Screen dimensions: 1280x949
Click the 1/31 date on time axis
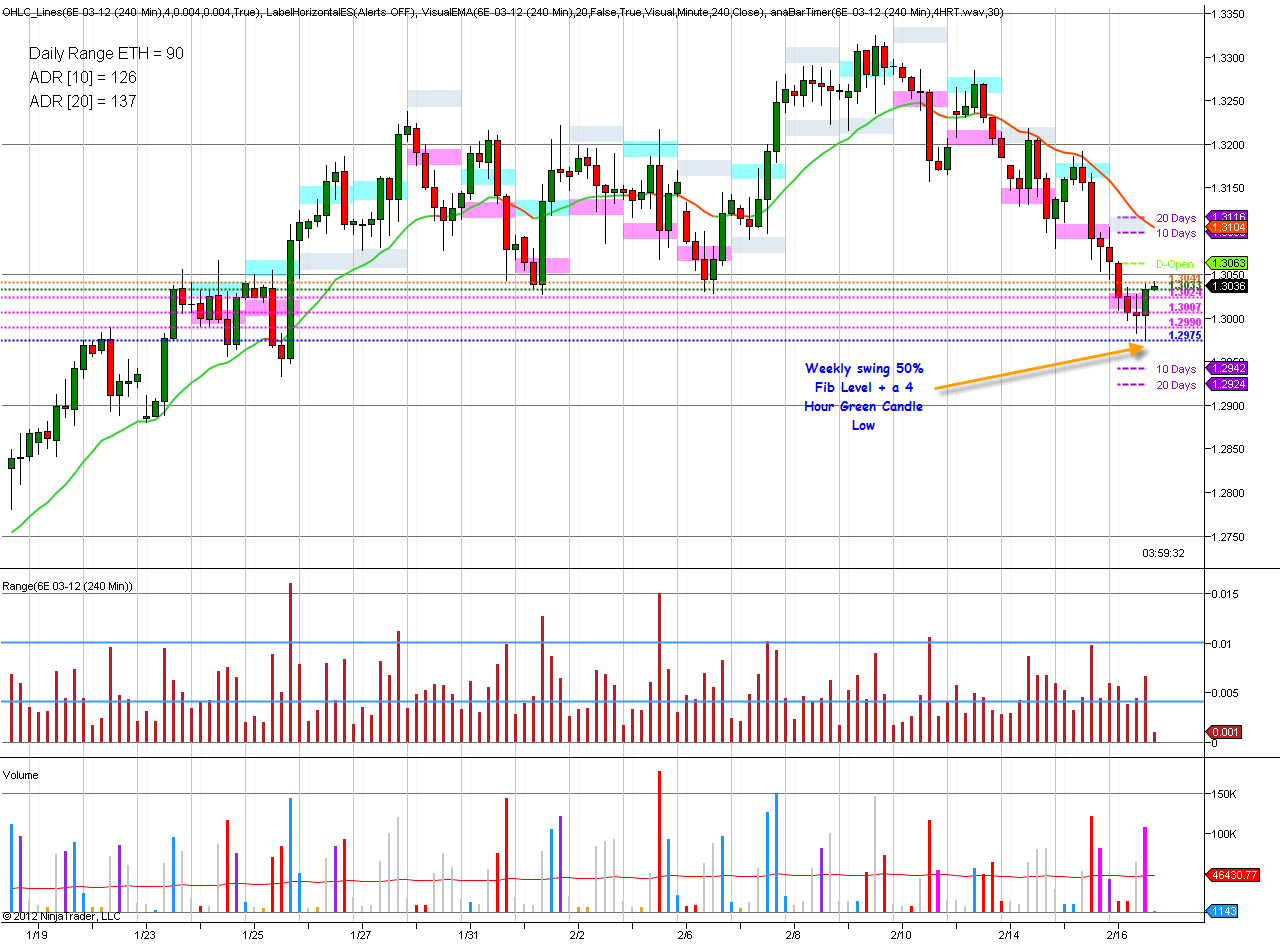(x=468, y=935)
